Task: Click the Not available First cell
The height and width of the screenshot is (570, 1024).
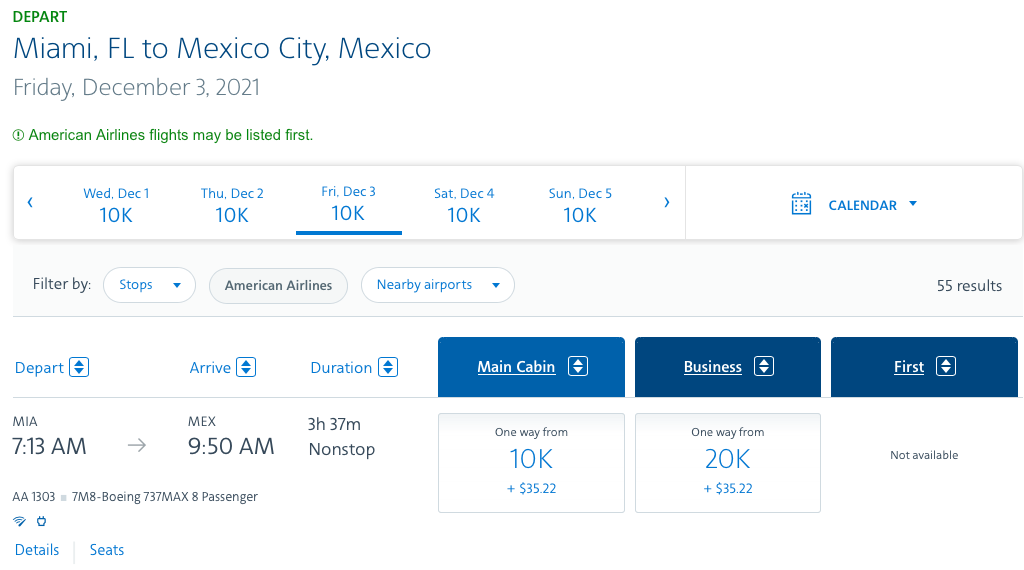Action: click(x=924, y=455)
